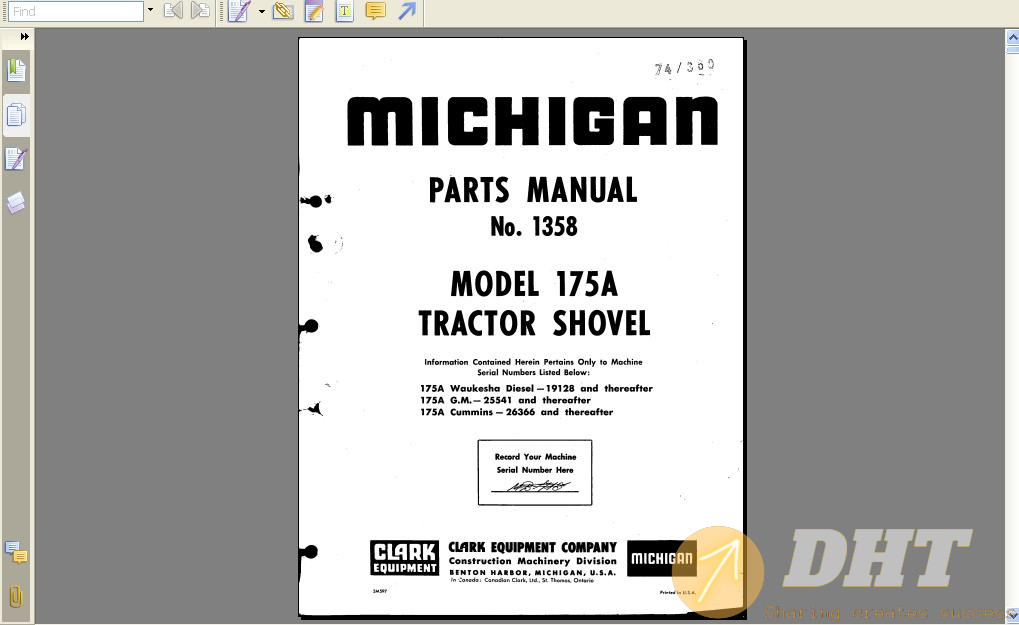
Task: Expand the navigation pane with double arrow
Action: (x=25, y=36)
